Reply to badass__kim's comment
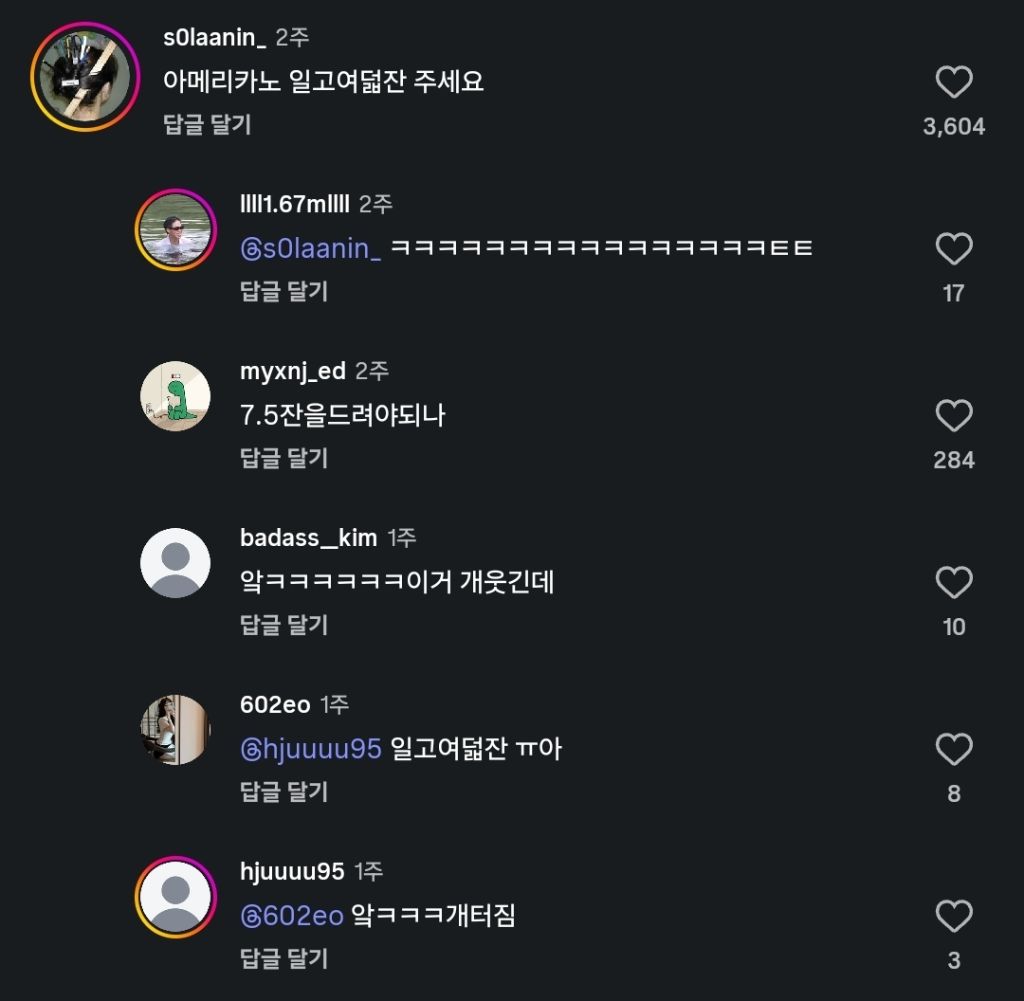This screenshot has height=1001, width=1024. tap(284, 625)
